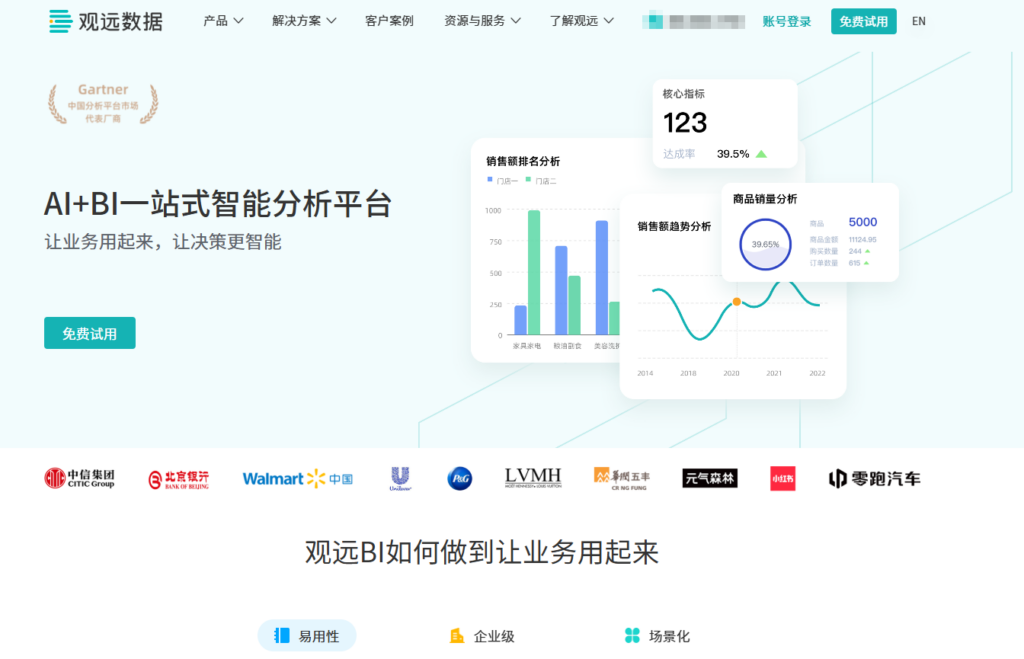The image size is (1024, 659).
Task: Open 账号登录 to sign in
Action: click(x=787, y=20)
